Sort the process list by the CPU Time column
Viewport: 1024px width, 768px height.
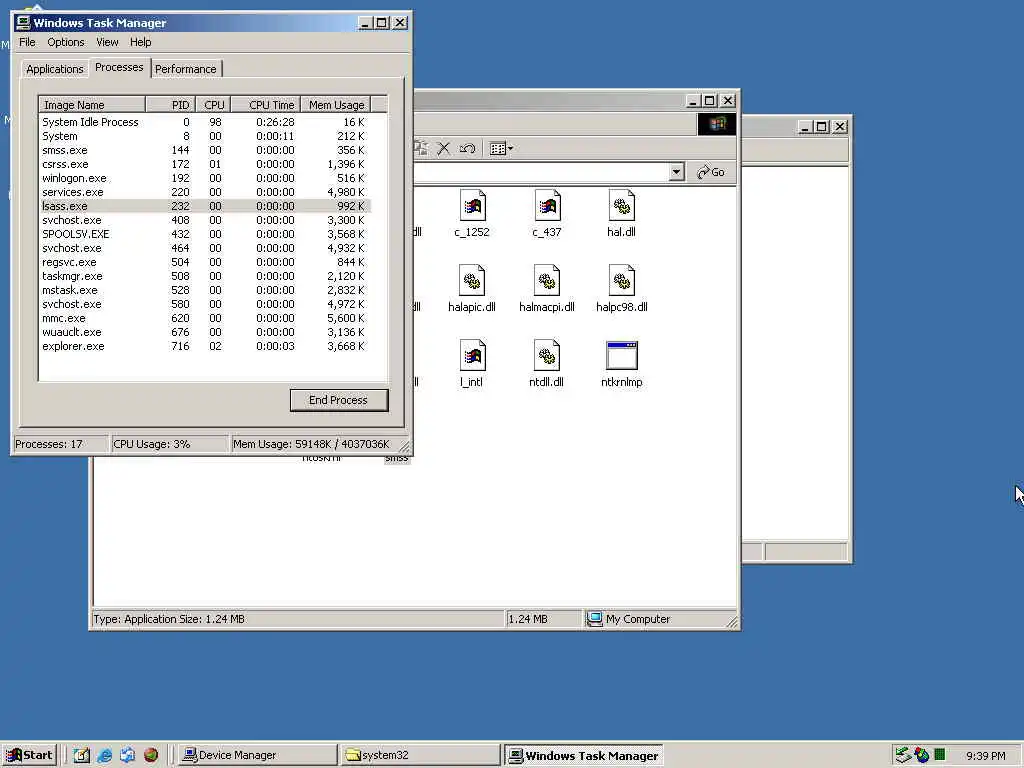click(x=265, y=104)
